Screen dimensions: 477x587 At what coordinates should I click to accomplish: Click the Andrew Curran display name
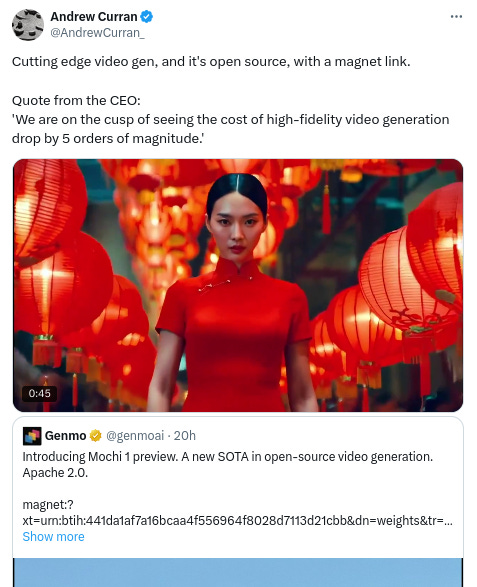94,17
